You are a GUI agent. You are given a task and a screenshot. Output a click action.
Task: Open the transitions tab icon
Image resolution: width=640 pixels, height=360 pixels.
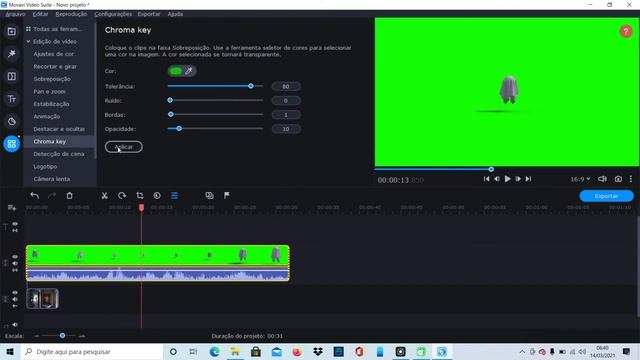[x=11, y=76]
